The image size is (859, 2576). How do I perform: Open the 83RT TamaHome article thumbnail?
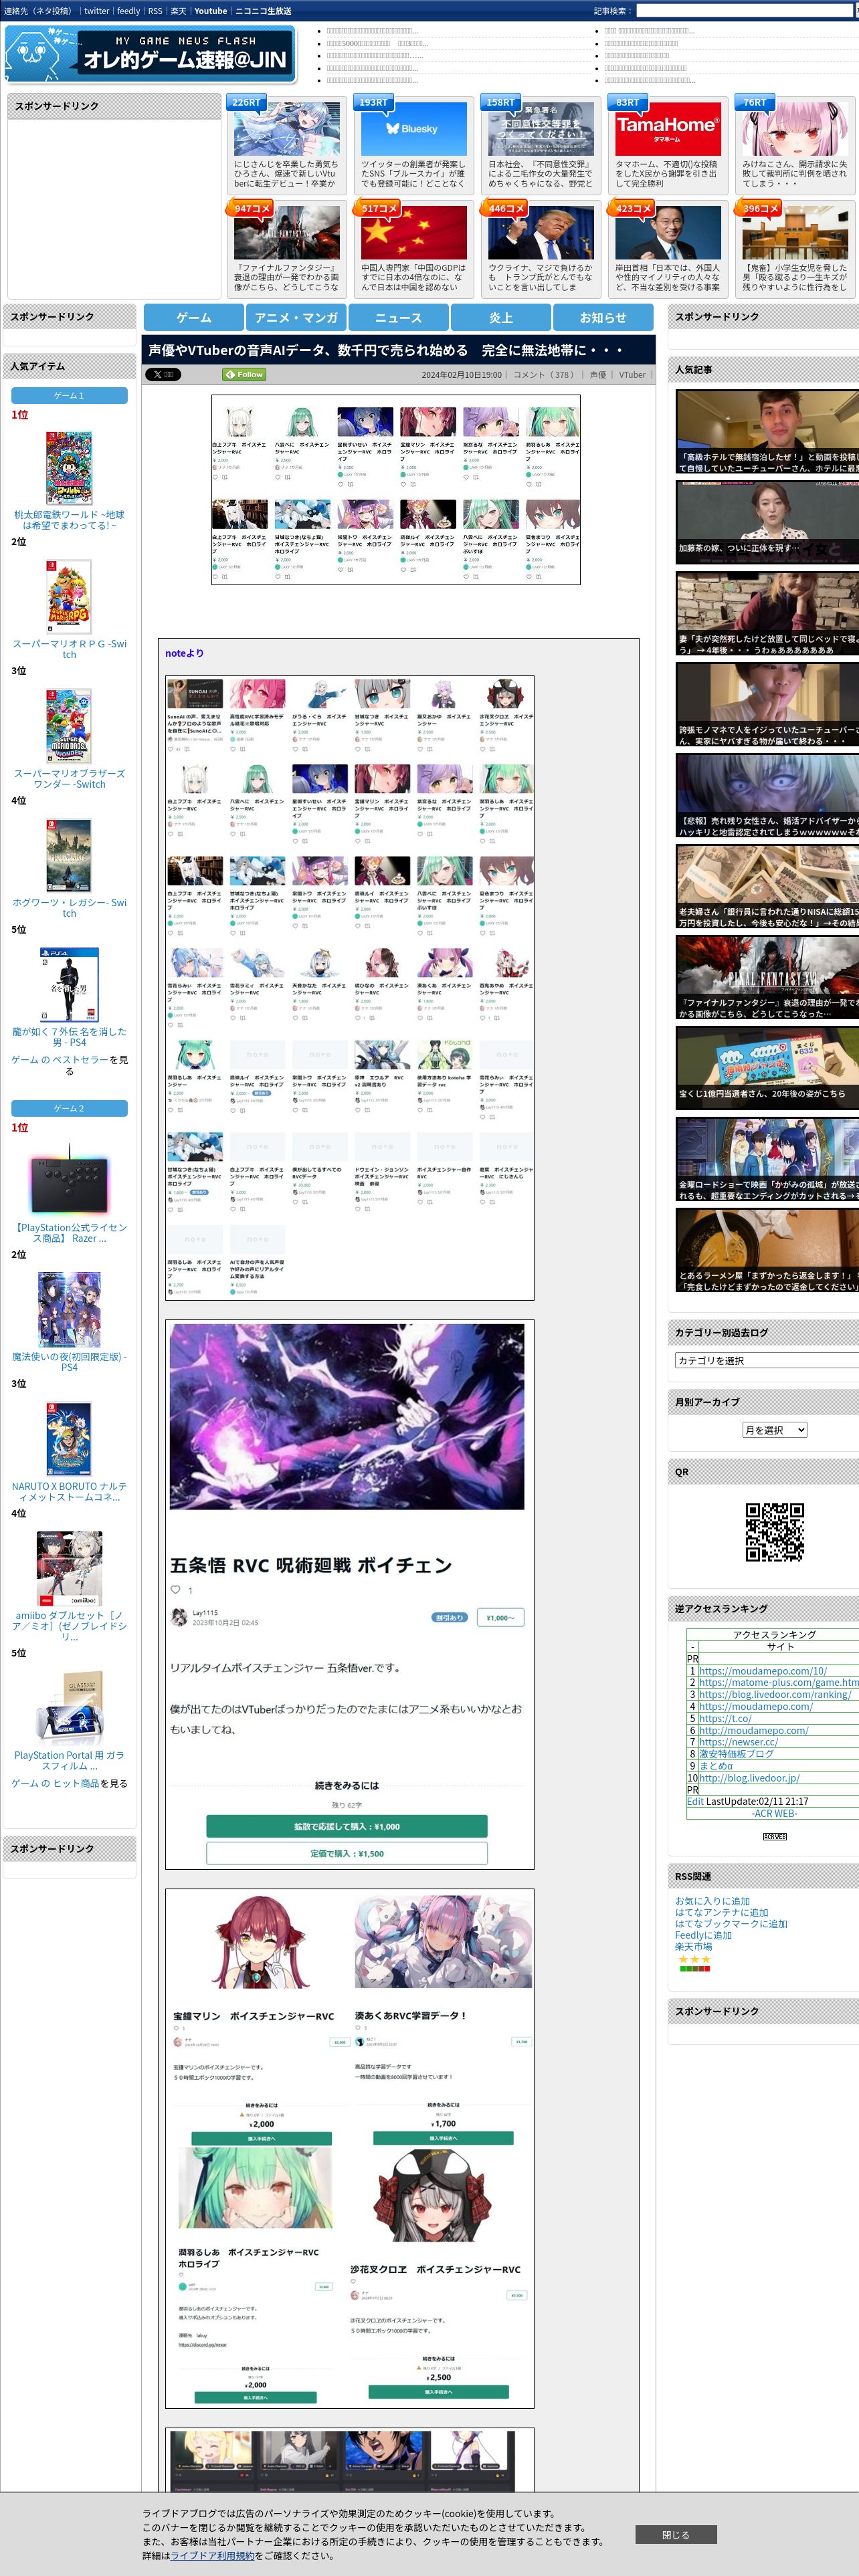[x=667, y=129]
